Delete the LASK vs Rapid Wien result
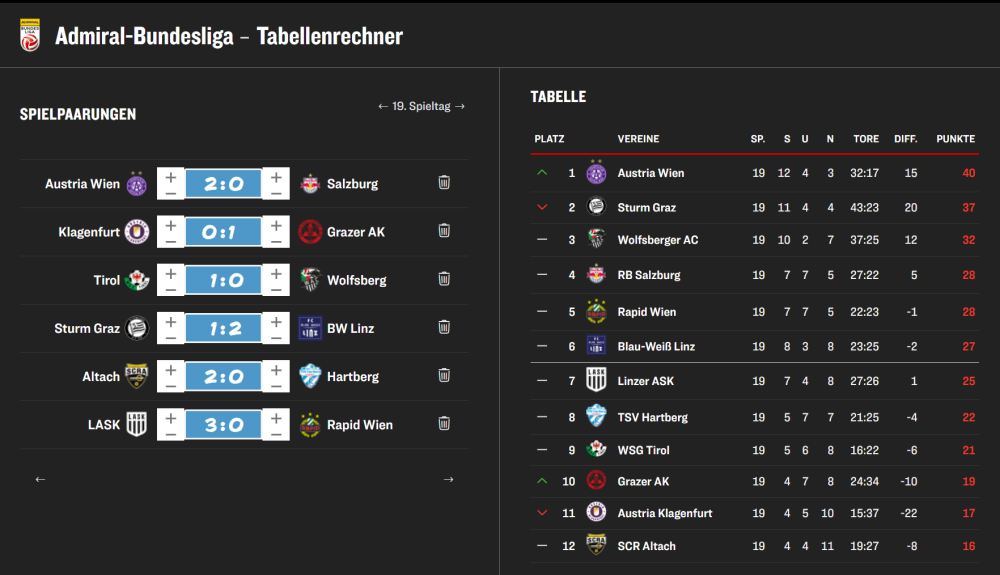Screen dimensions: 1000x575 (444, 424)
